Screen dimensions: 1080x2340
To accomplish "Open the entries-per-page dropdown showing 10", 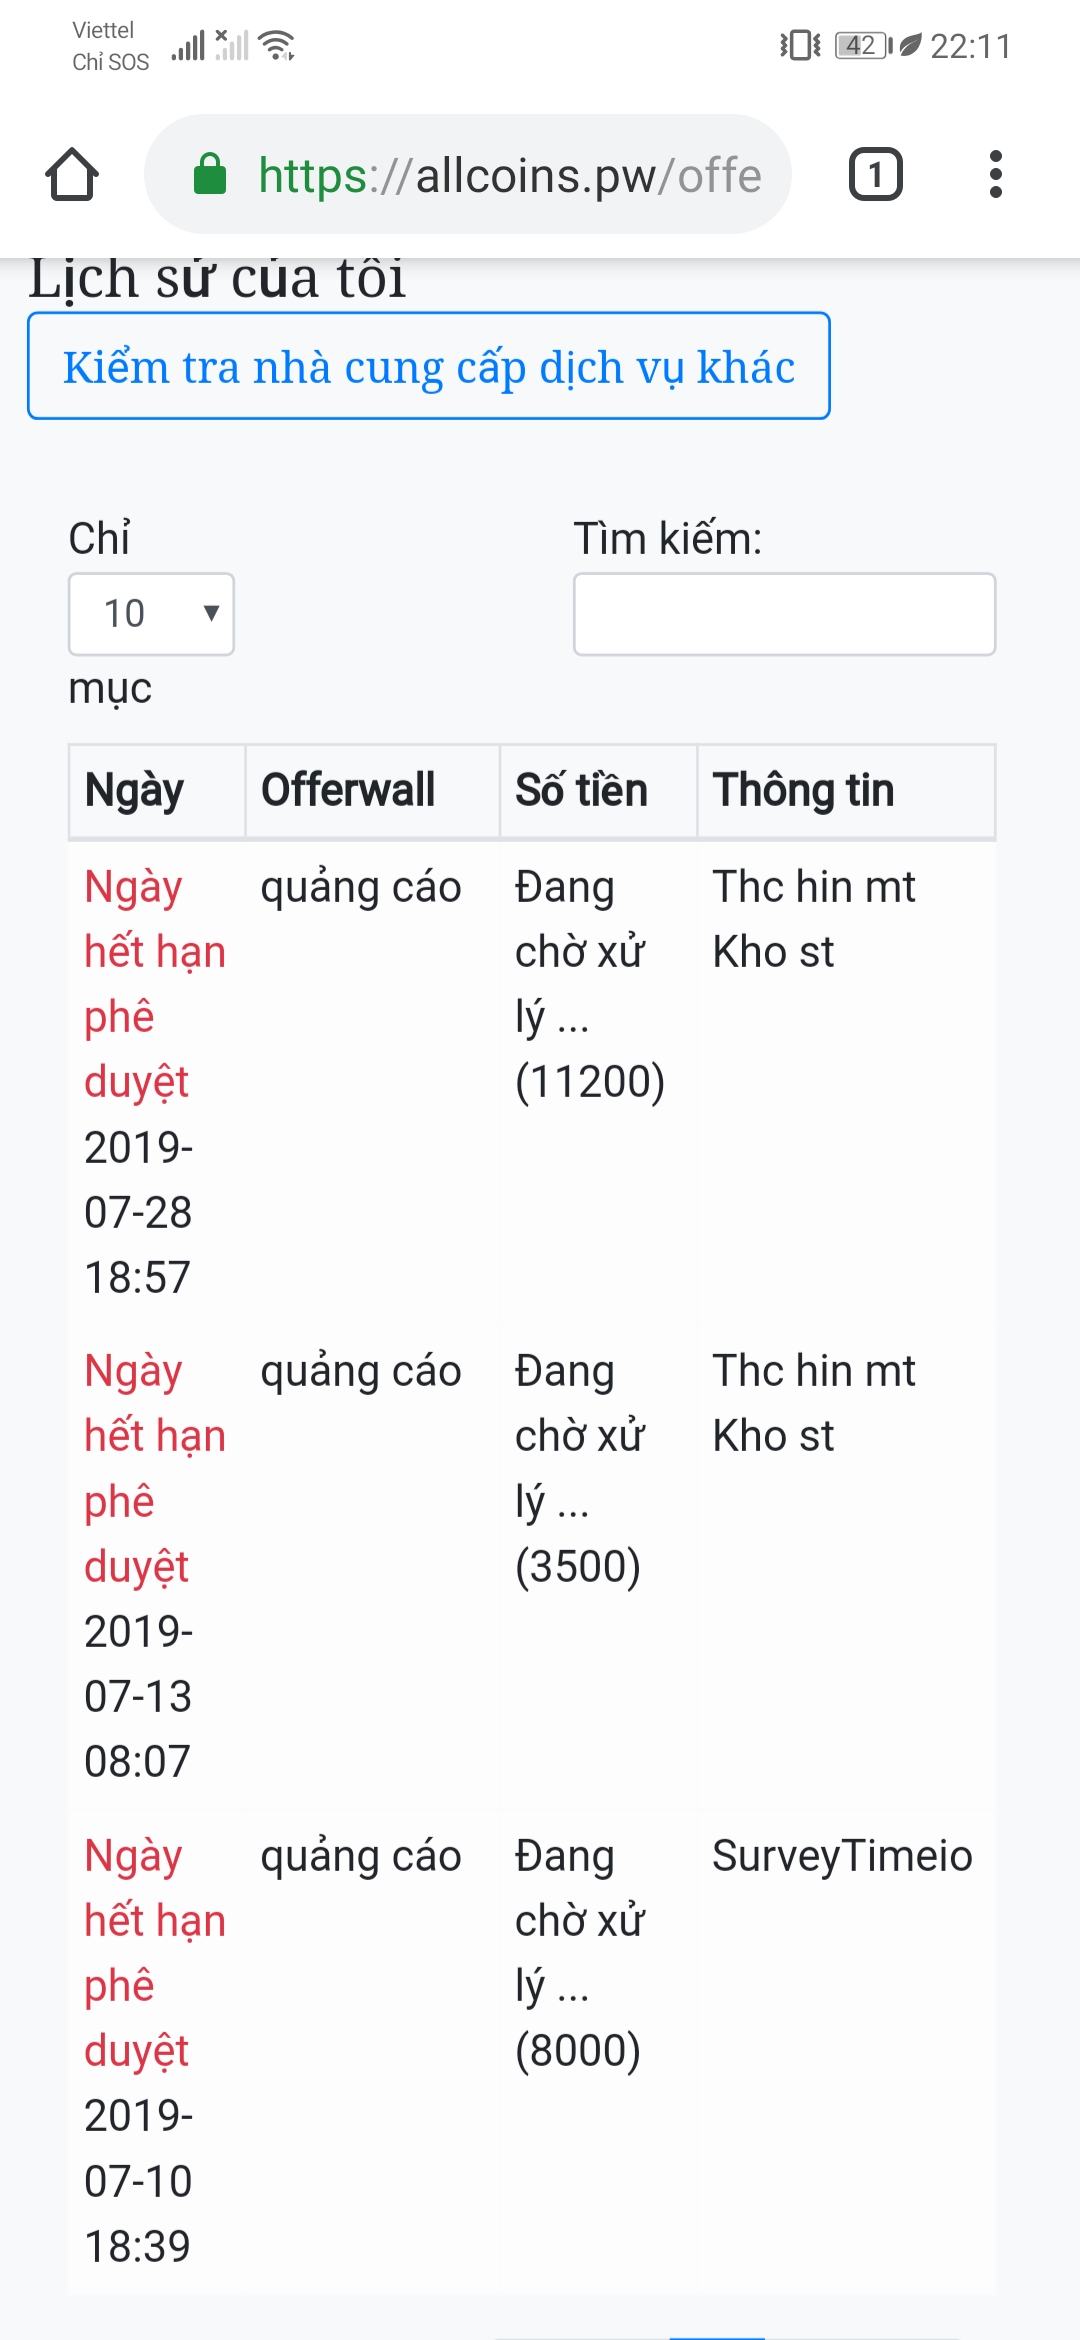I will (151, 614).
